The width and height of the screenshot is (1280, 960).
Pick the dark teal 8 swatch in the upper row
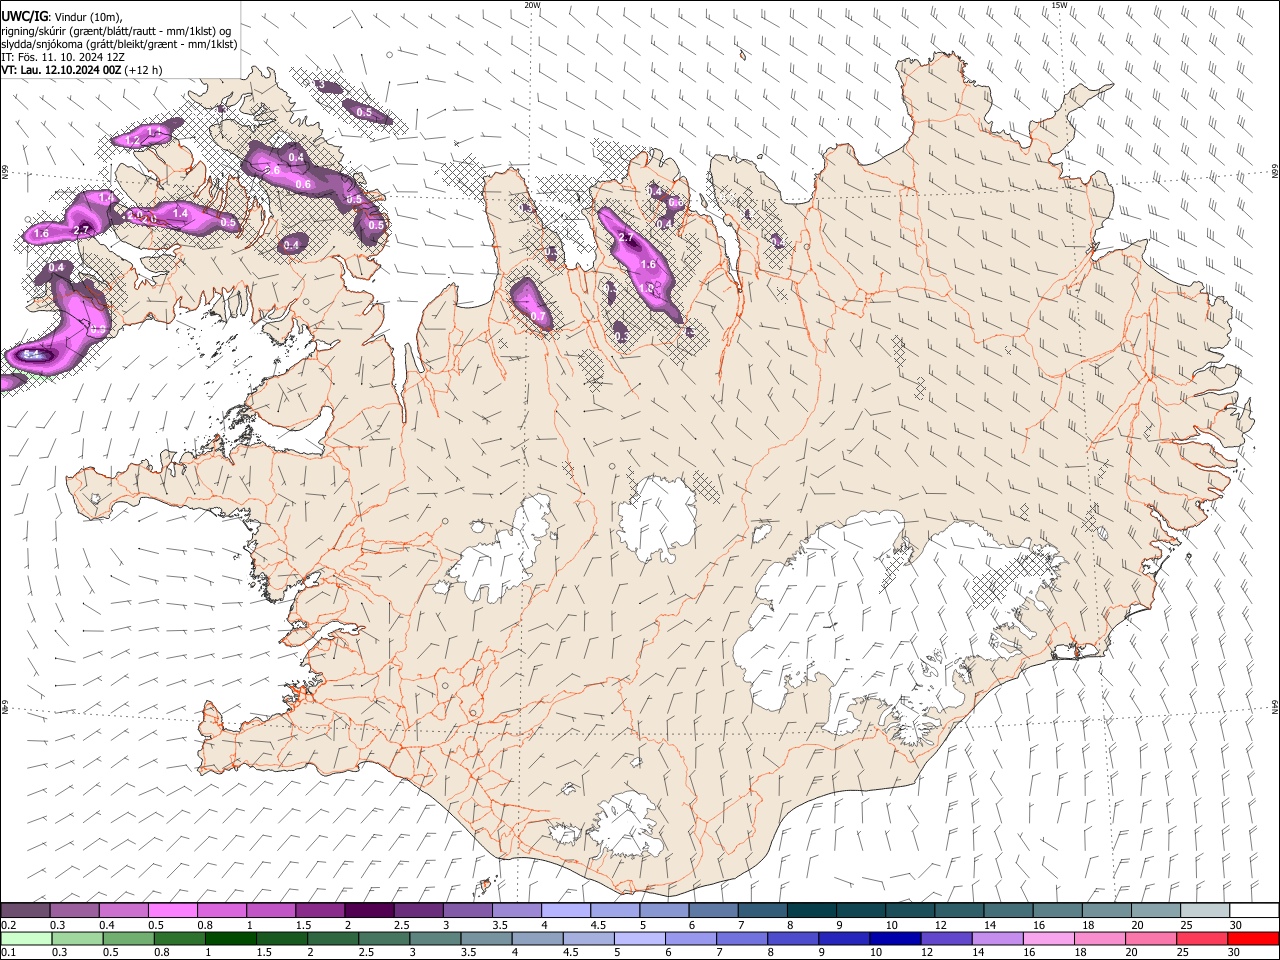click(x=812, y=910)
